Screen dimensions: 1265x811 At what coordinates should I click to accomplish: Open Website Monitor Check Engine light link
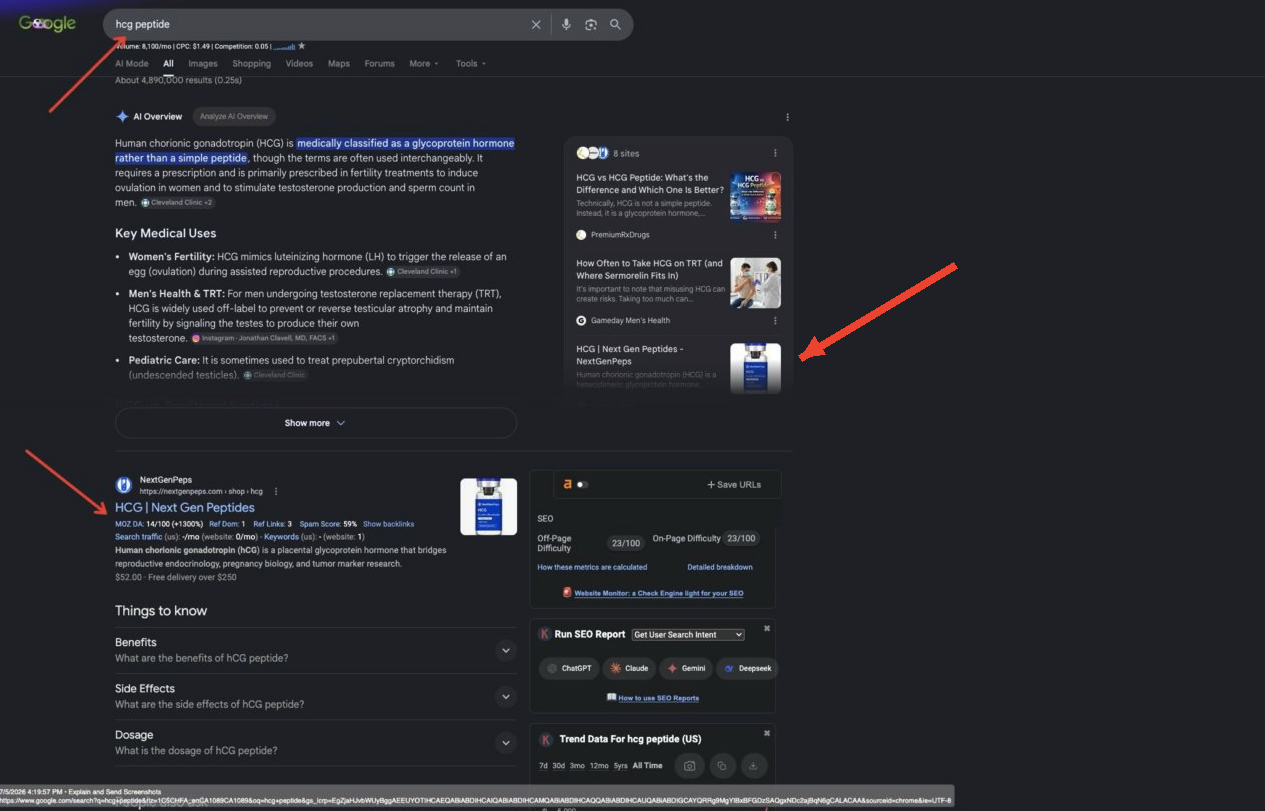pos(658,593)
